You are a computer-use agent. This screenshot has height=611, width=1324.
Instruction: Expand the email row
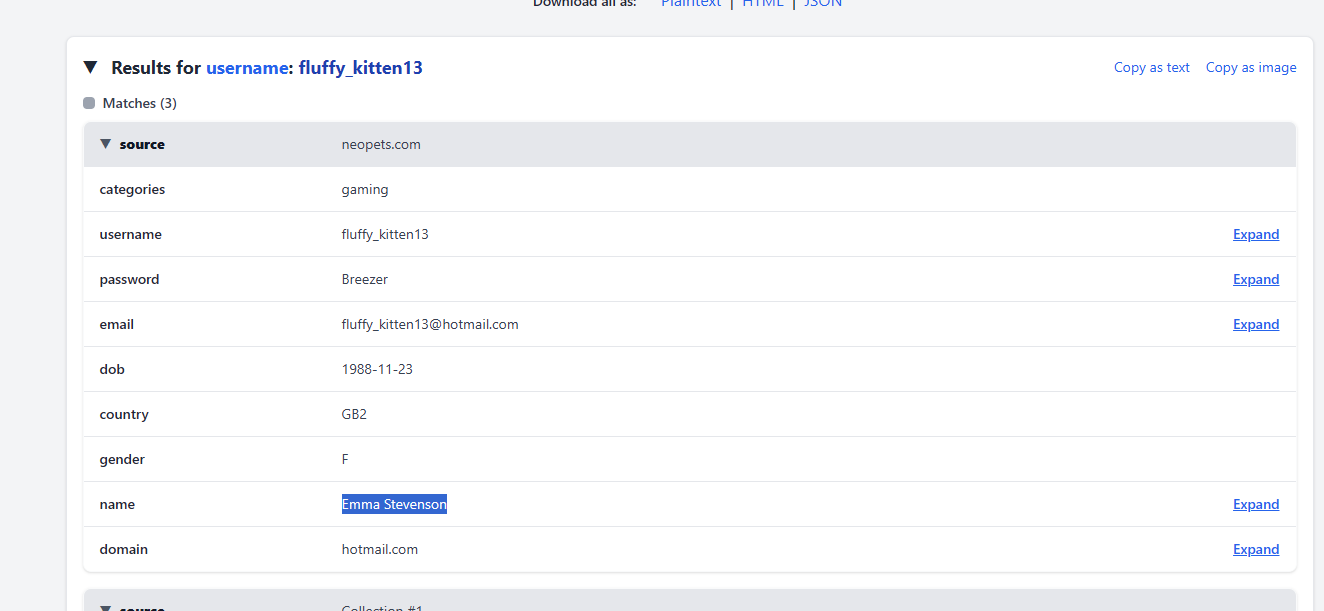1255,324
